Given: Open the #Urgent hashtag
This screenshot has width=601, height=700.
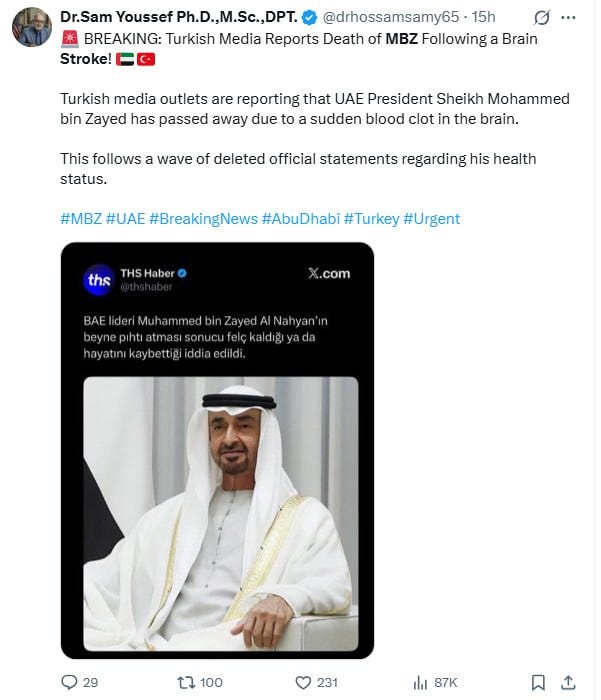Looking at the screenshot, I should point(431,218).
